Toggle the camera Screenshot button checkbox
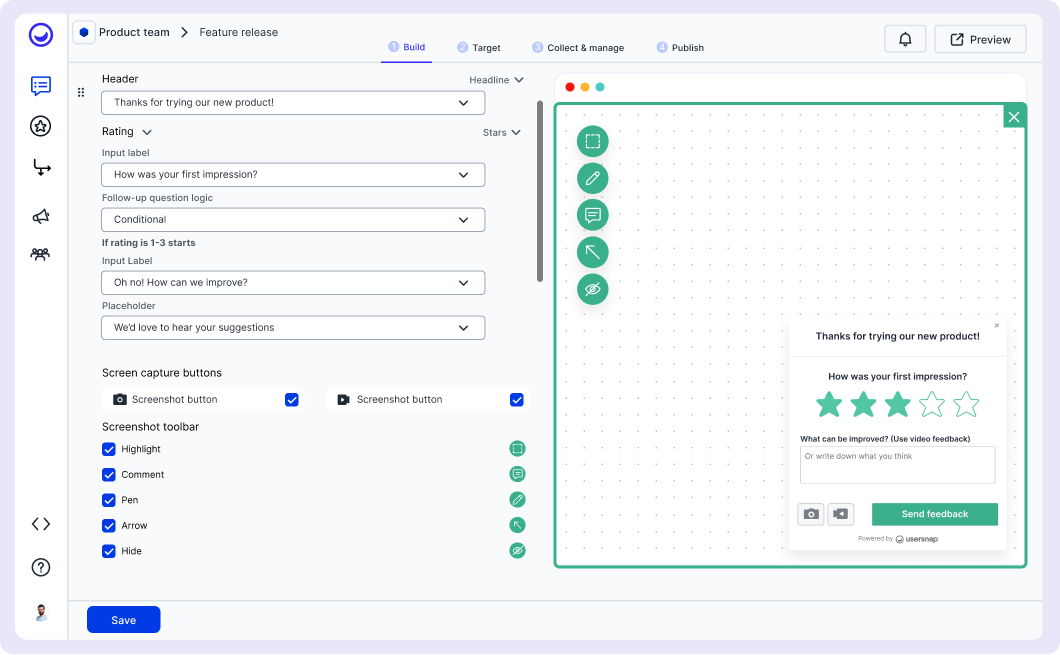This screenshot has width=1060, height=655. point(292,399)
